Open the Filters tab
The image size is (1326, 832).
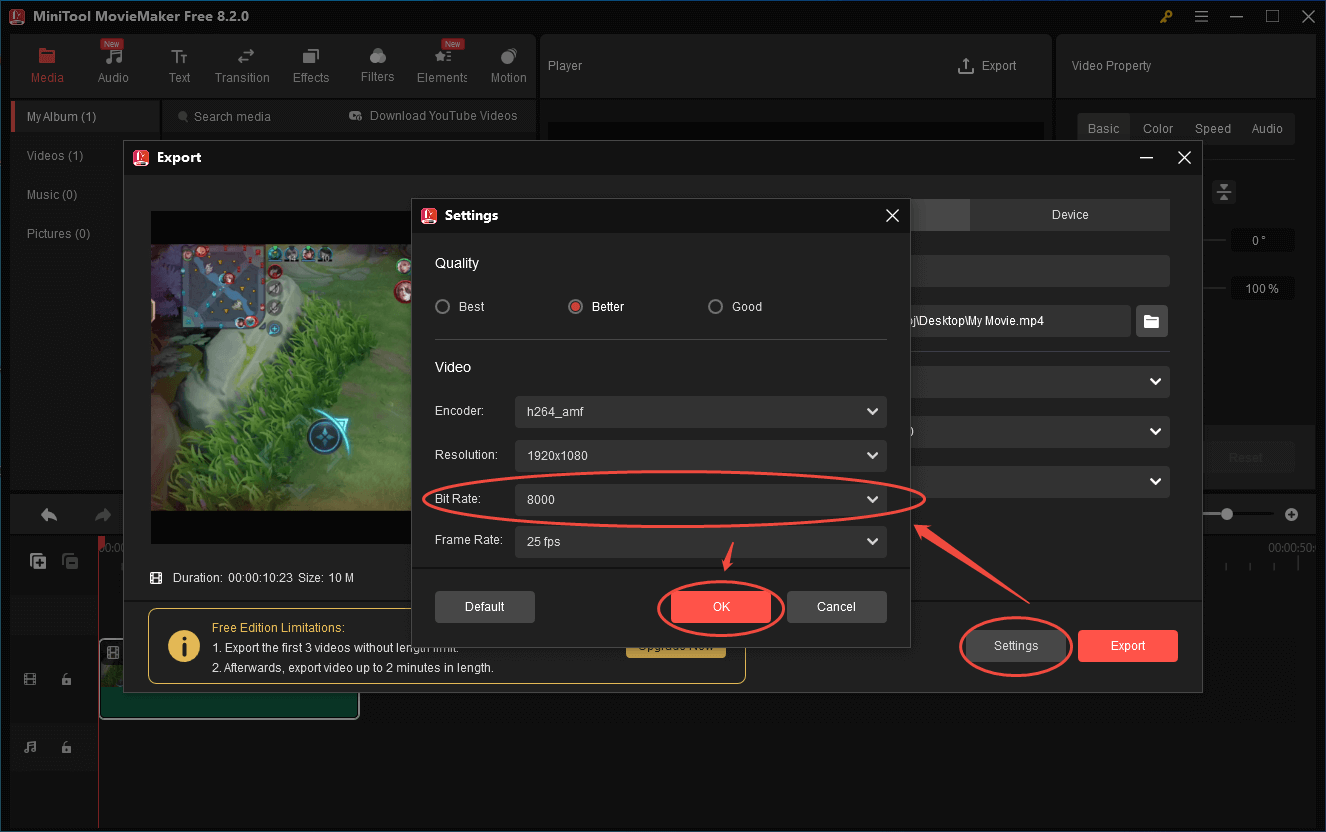pos(377,66)
